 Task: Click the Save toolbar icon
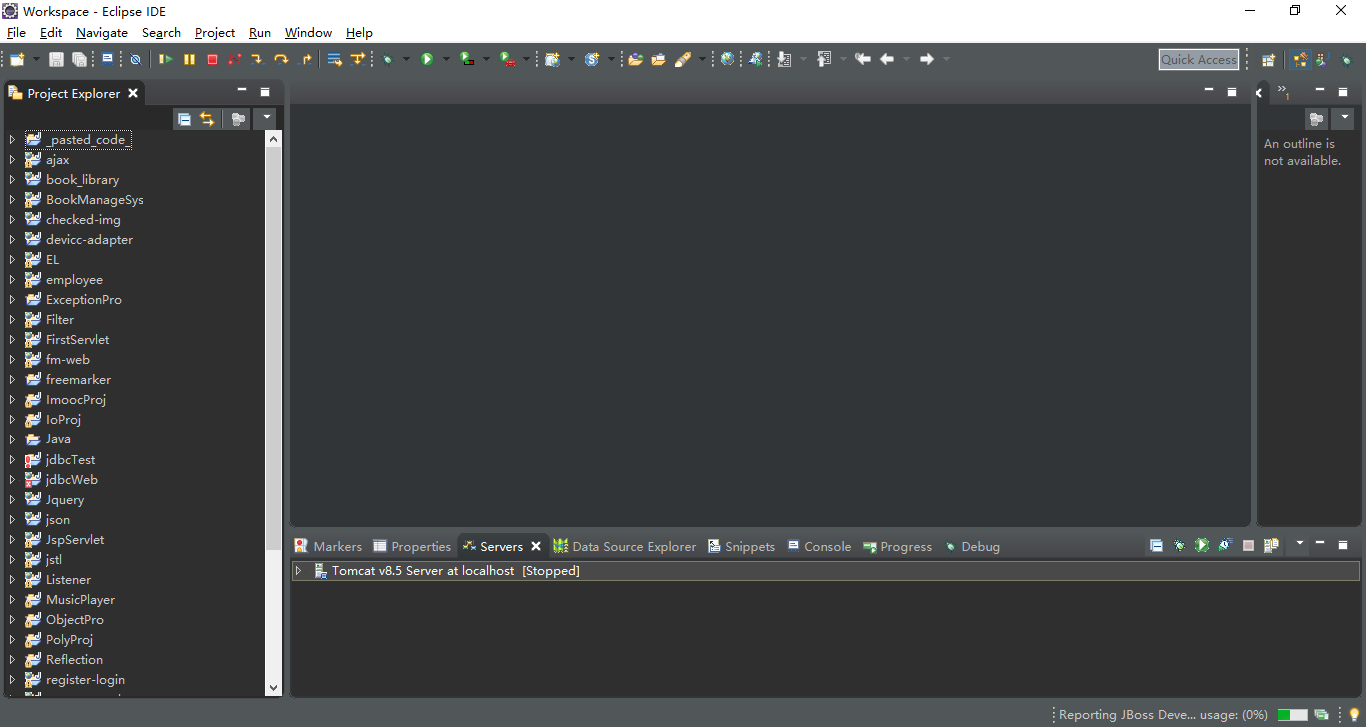point(57,60)
